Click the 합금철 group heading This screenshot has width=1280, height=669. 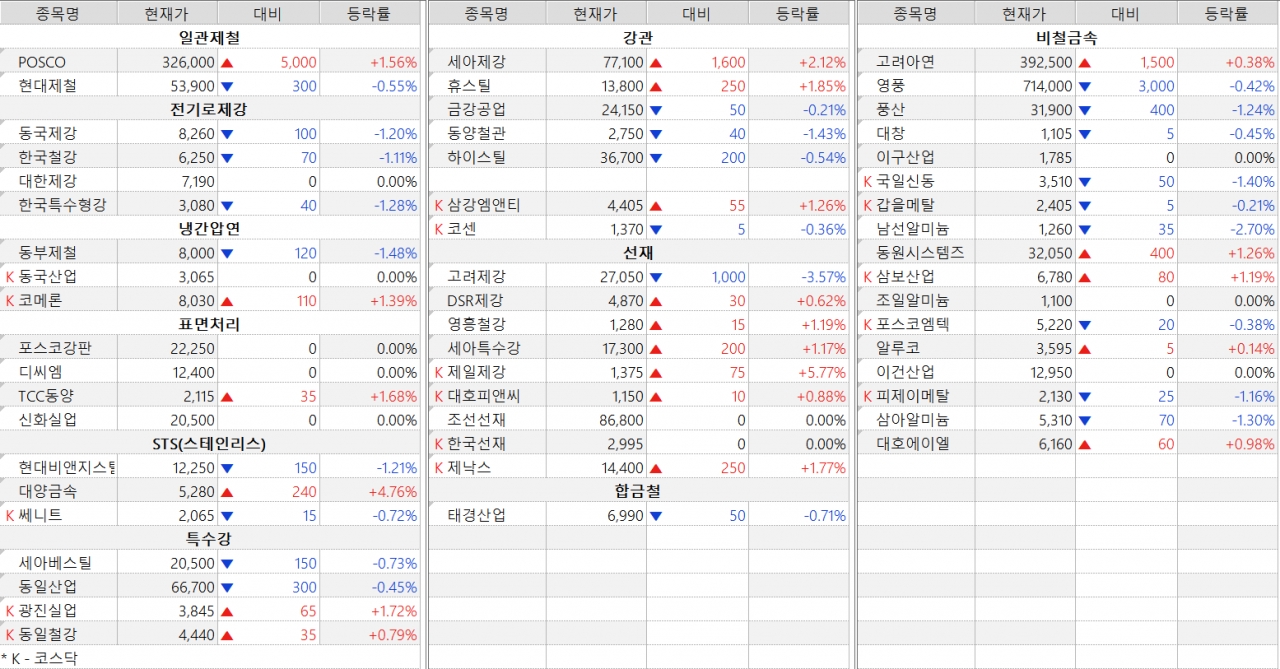(x=637, y=491)
